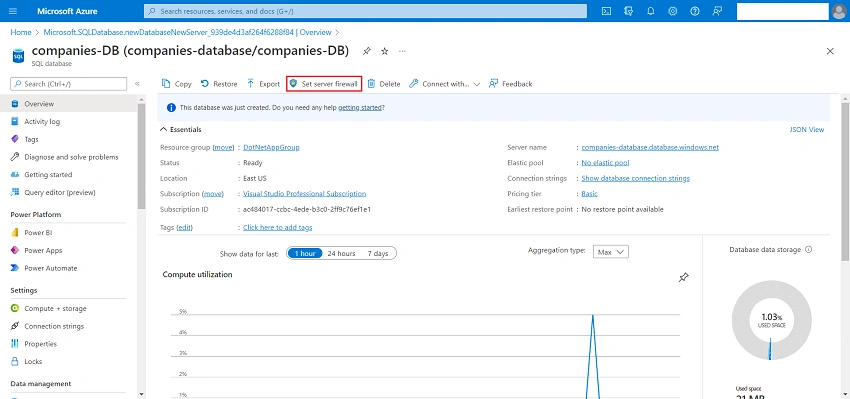Click Delete in the command bar

click(x=384, y=84)
